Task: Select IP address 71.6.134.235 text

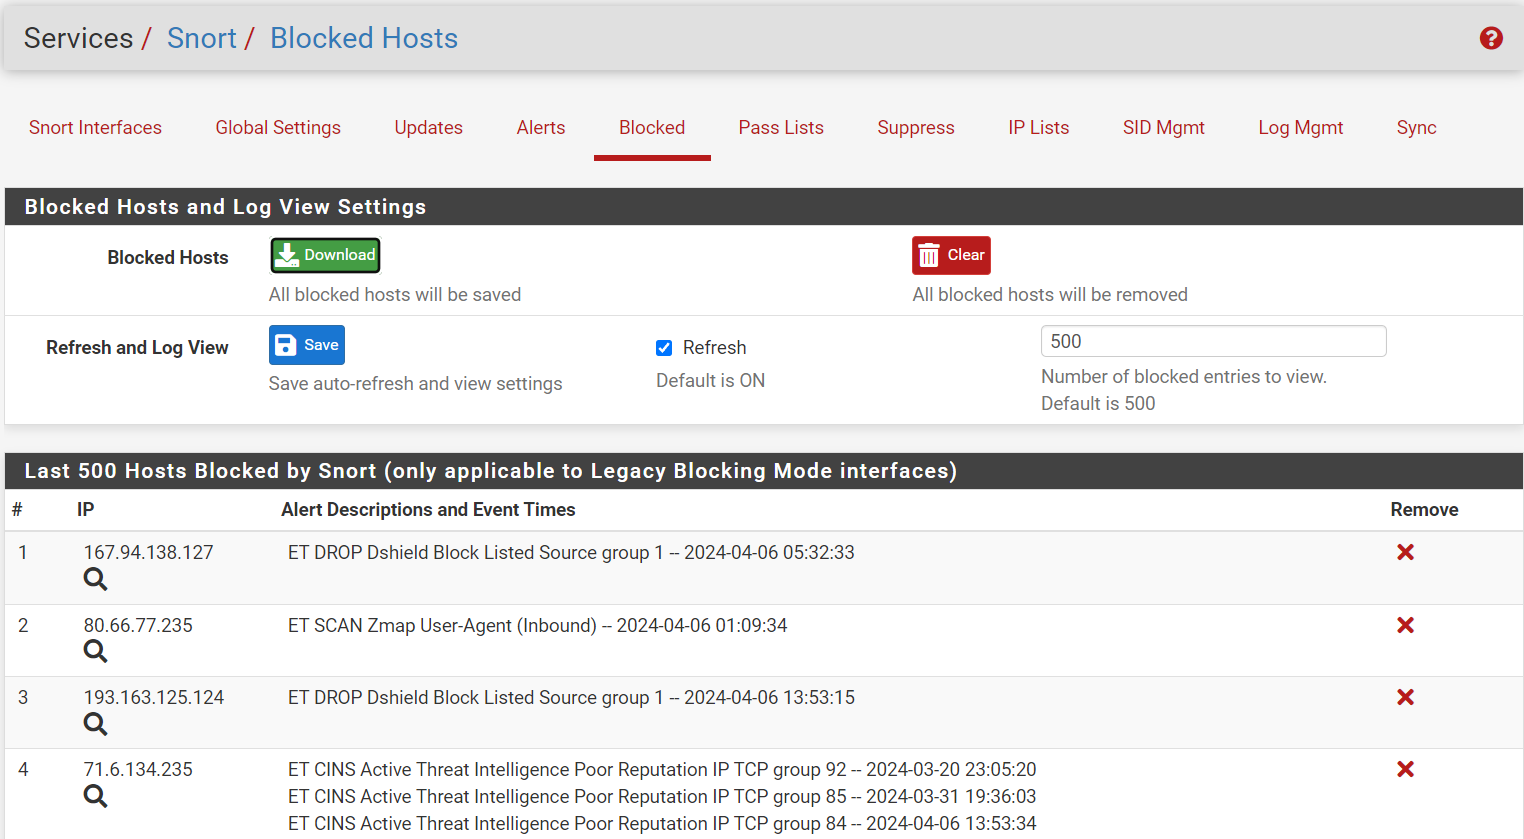Action: coord(138,769)
